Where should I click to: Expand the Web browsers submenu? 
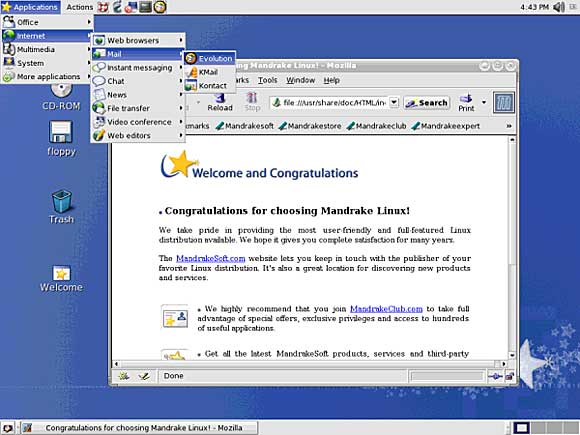tap(138, 40)
